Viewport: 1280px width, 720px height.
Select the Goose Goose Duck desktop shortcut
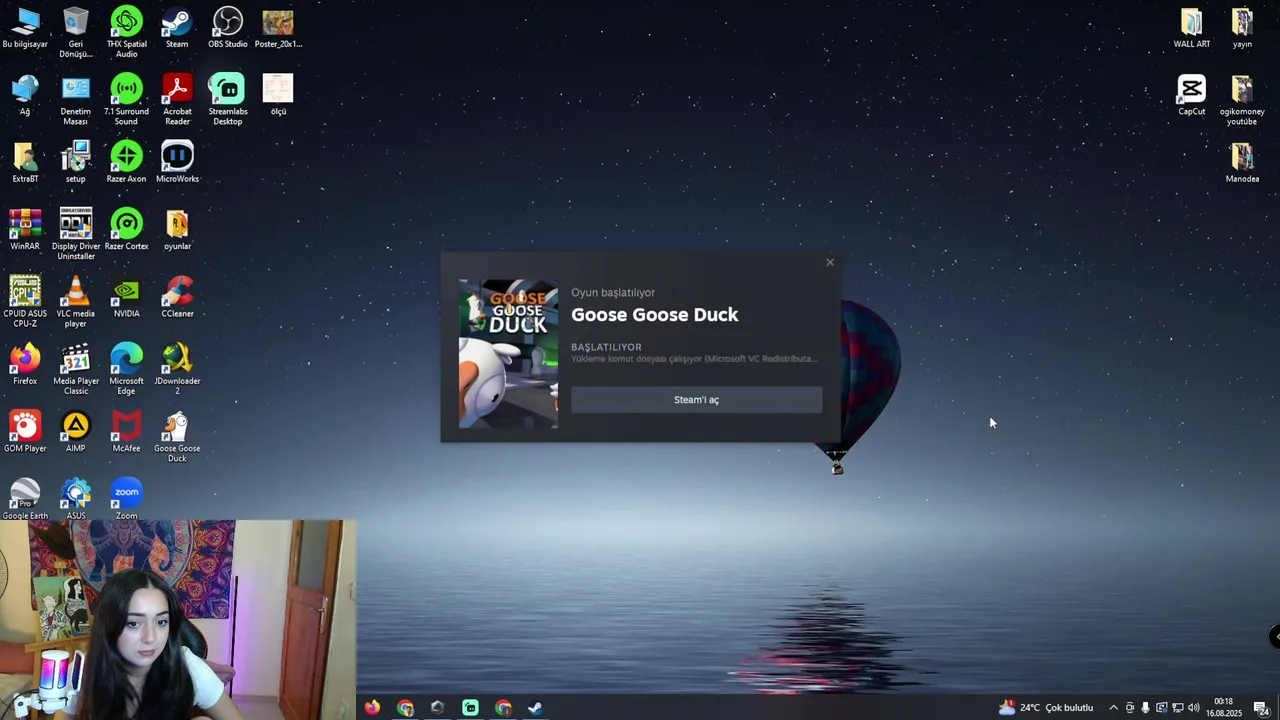coord(177,437)
